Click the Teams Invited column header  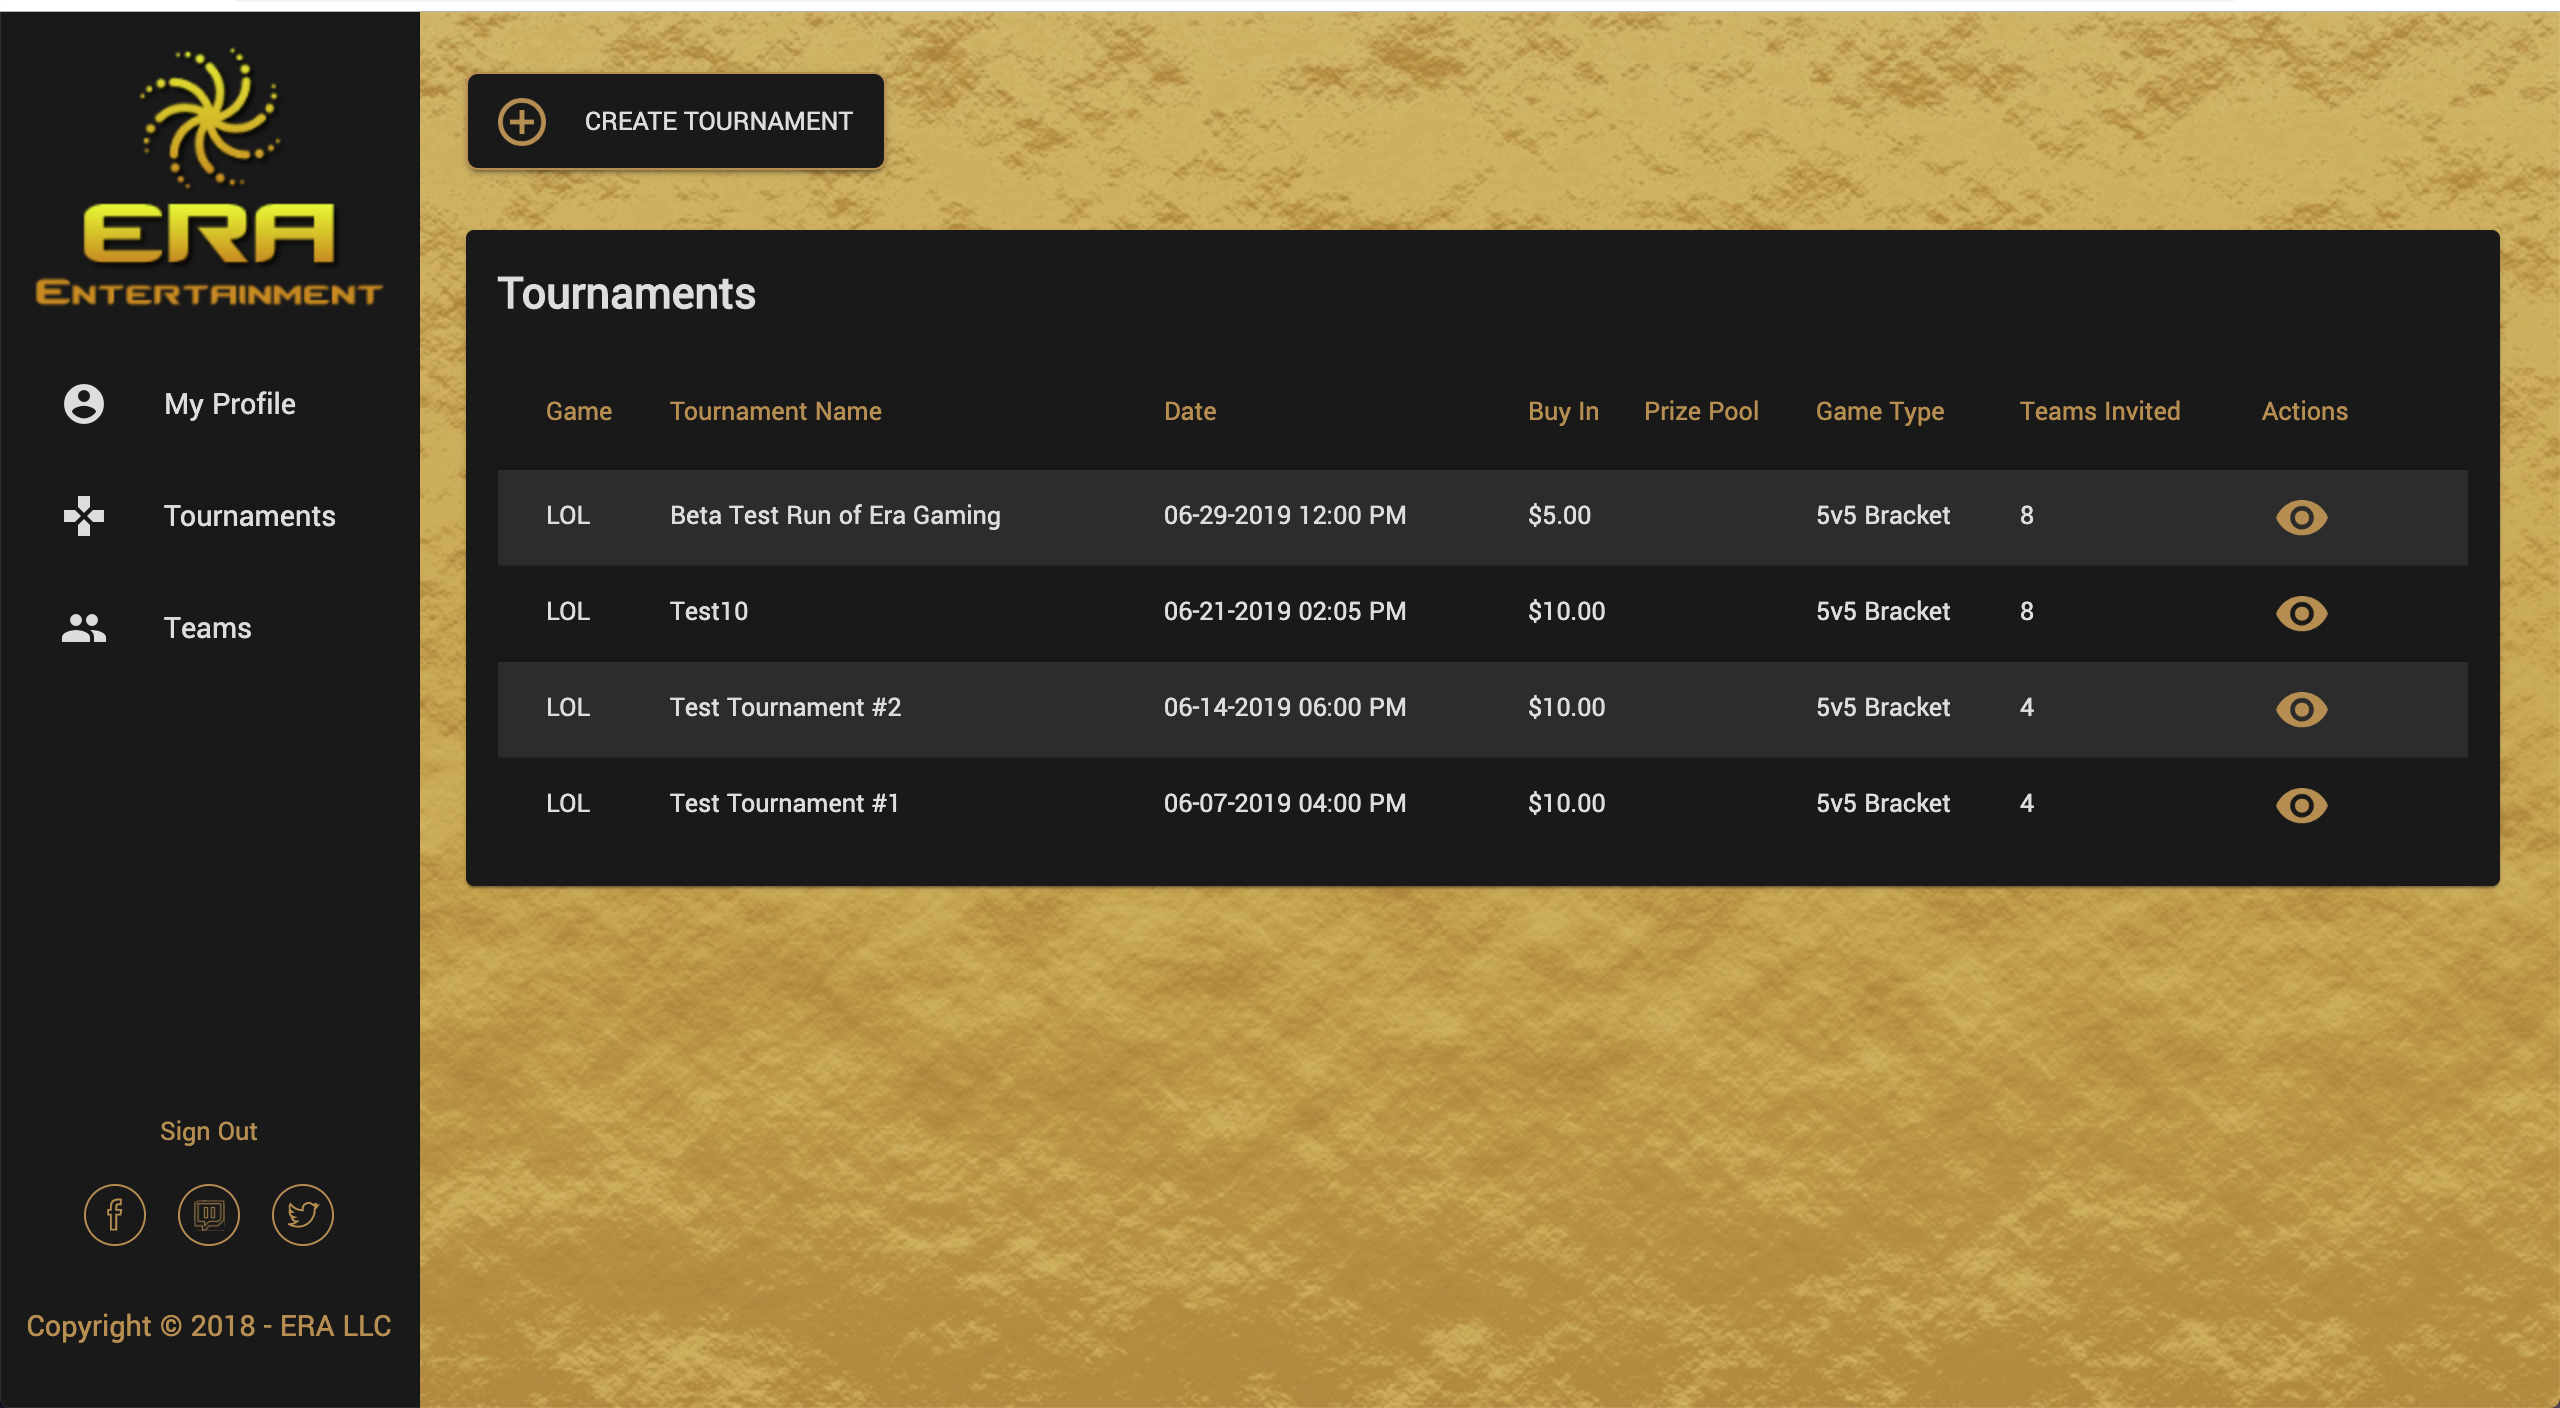[2100, 411]
